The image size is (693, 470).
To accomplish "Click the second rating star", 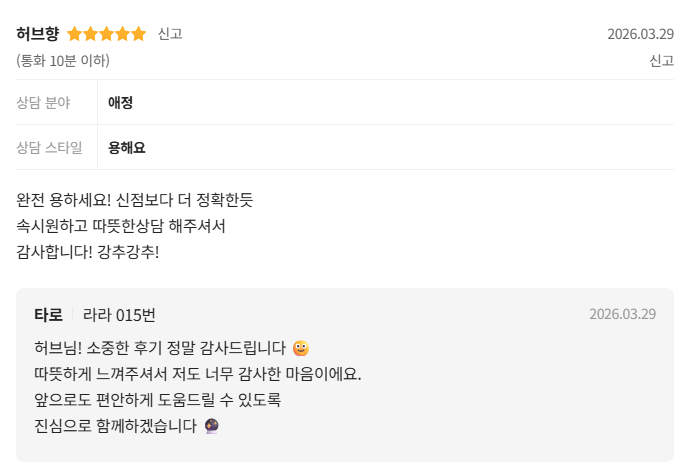I will (x=91, y=34).
